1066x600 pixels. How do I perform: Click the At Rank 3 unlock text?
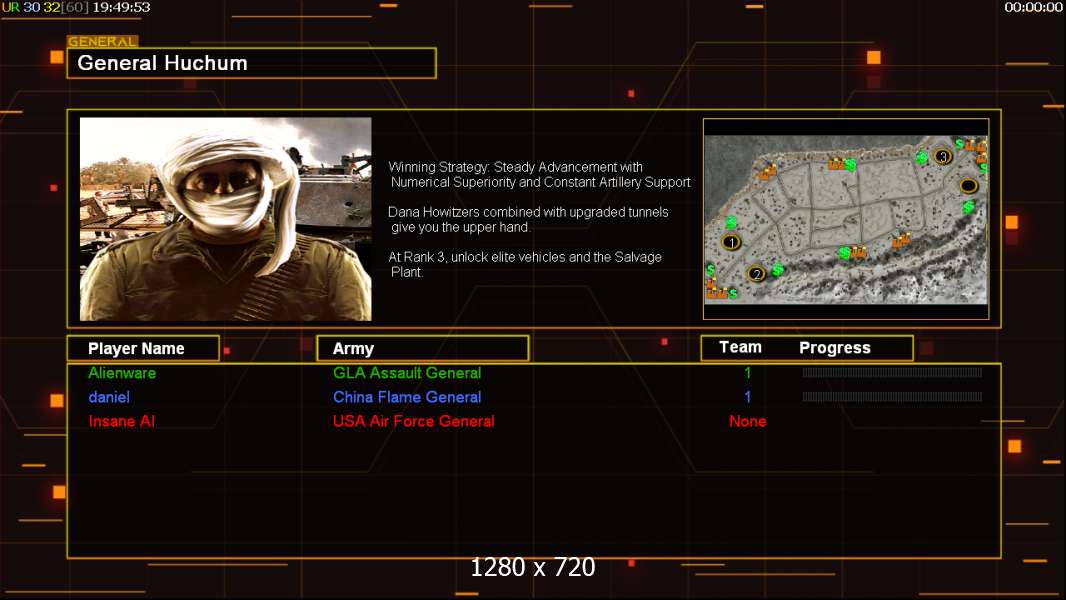point(525,264)
